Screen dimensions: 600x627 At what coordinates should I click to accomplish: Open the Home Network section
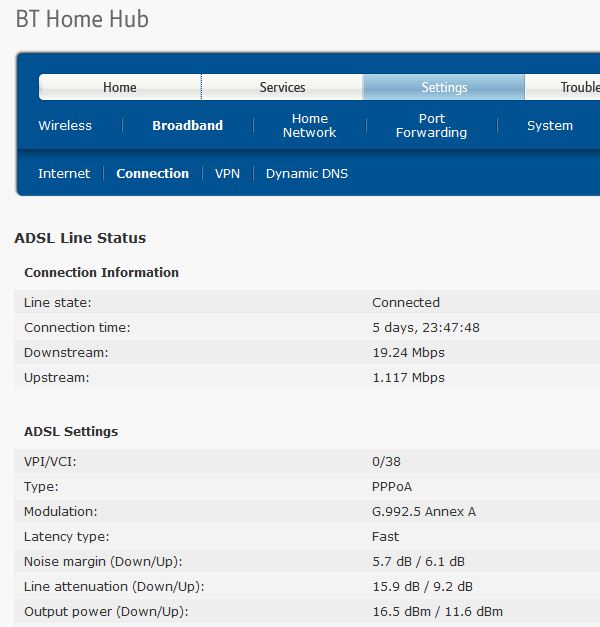309,125
